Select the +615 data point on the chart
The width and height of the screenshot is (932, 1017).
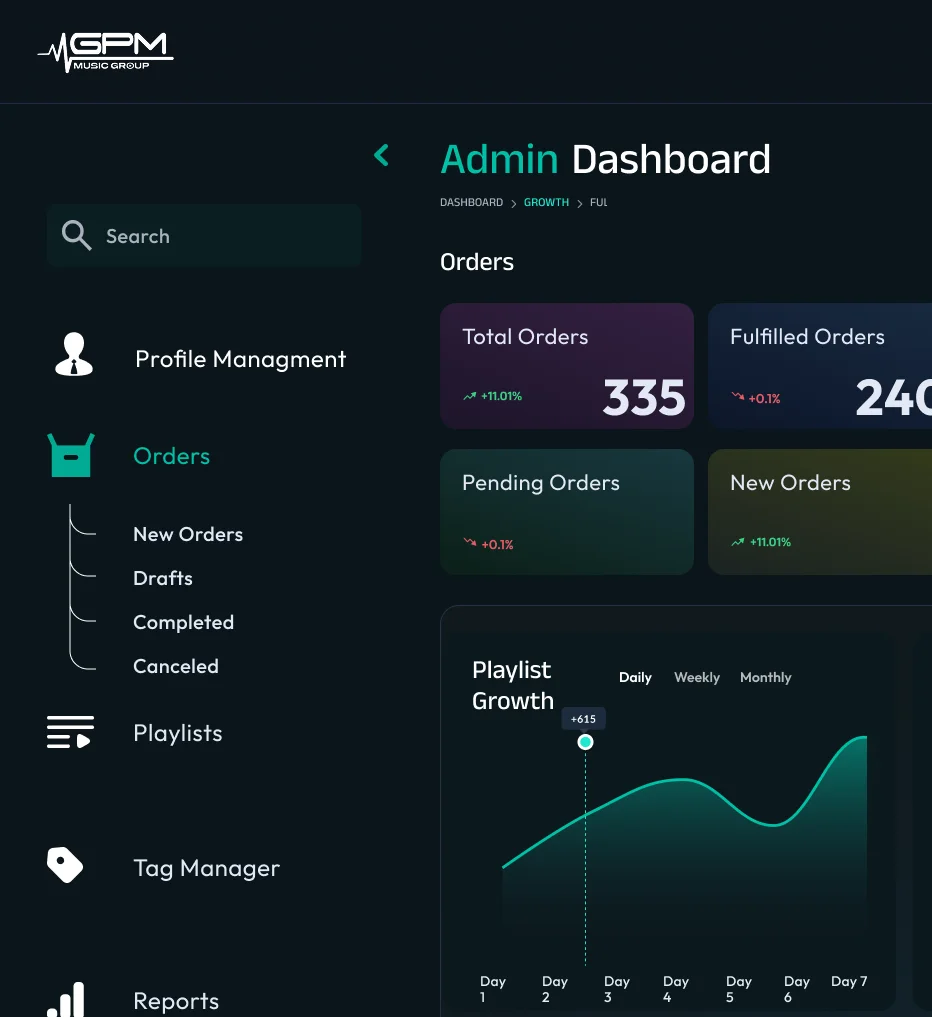(585, 742)
